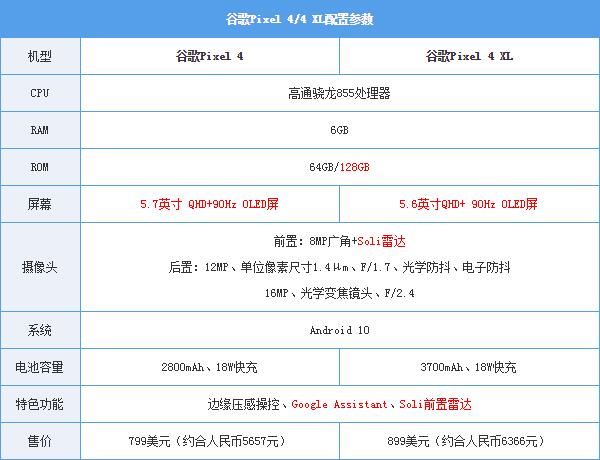
Task: Select the '屏幕' row label
Action: coord(39,204)
